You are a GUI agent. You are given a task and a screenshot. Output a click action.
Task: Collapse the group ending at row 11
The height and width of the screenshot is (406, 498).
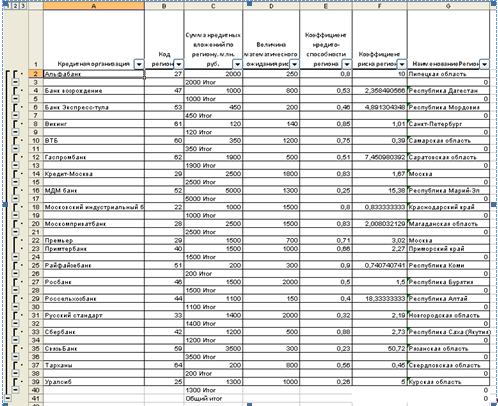tap(15, 149)
